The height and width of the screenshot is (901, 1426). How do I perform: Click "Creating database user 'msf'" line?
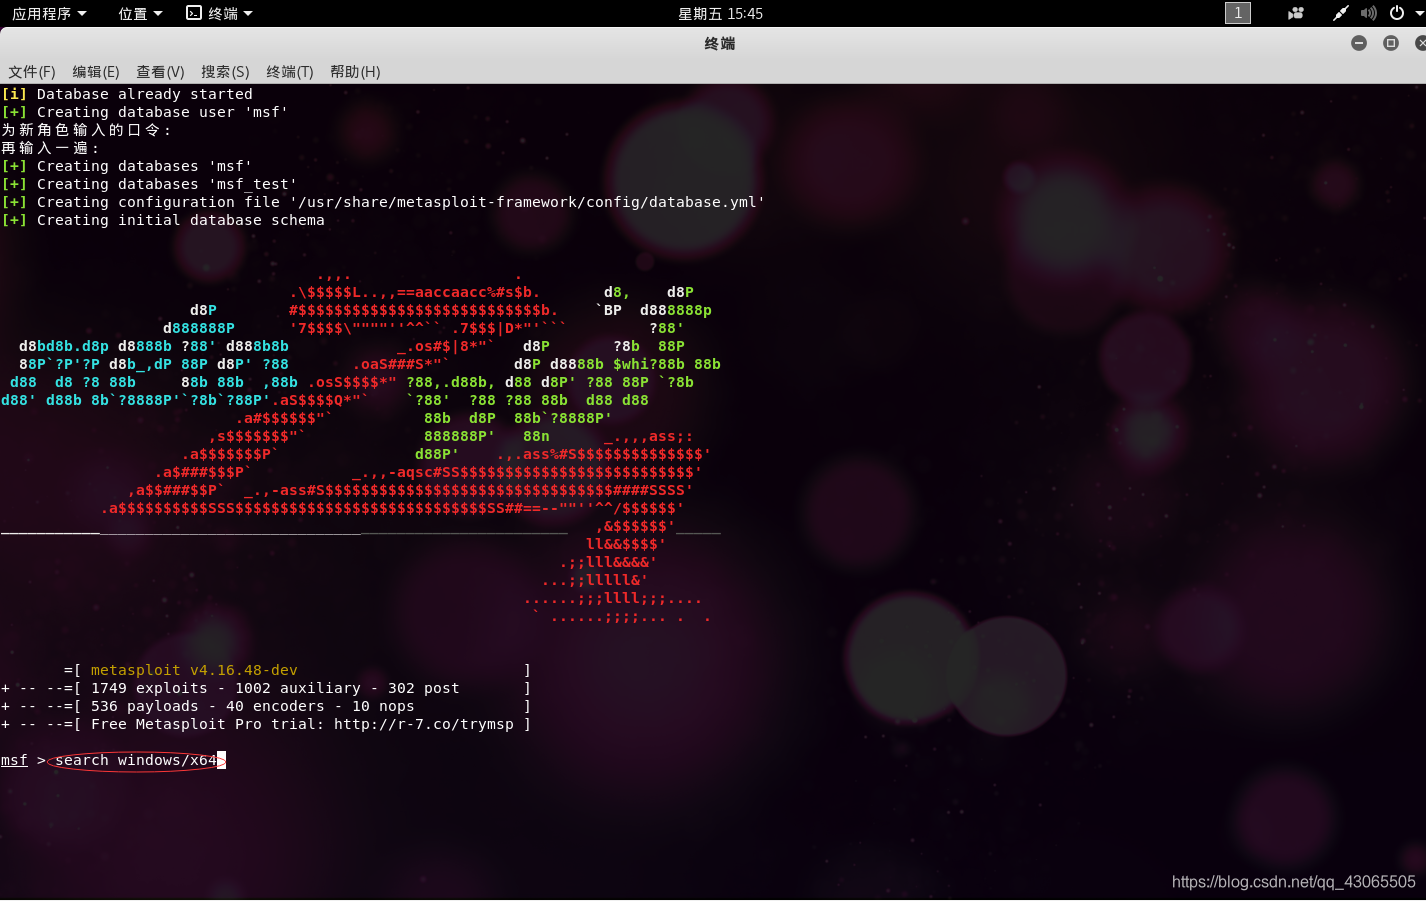click(145, 113)
